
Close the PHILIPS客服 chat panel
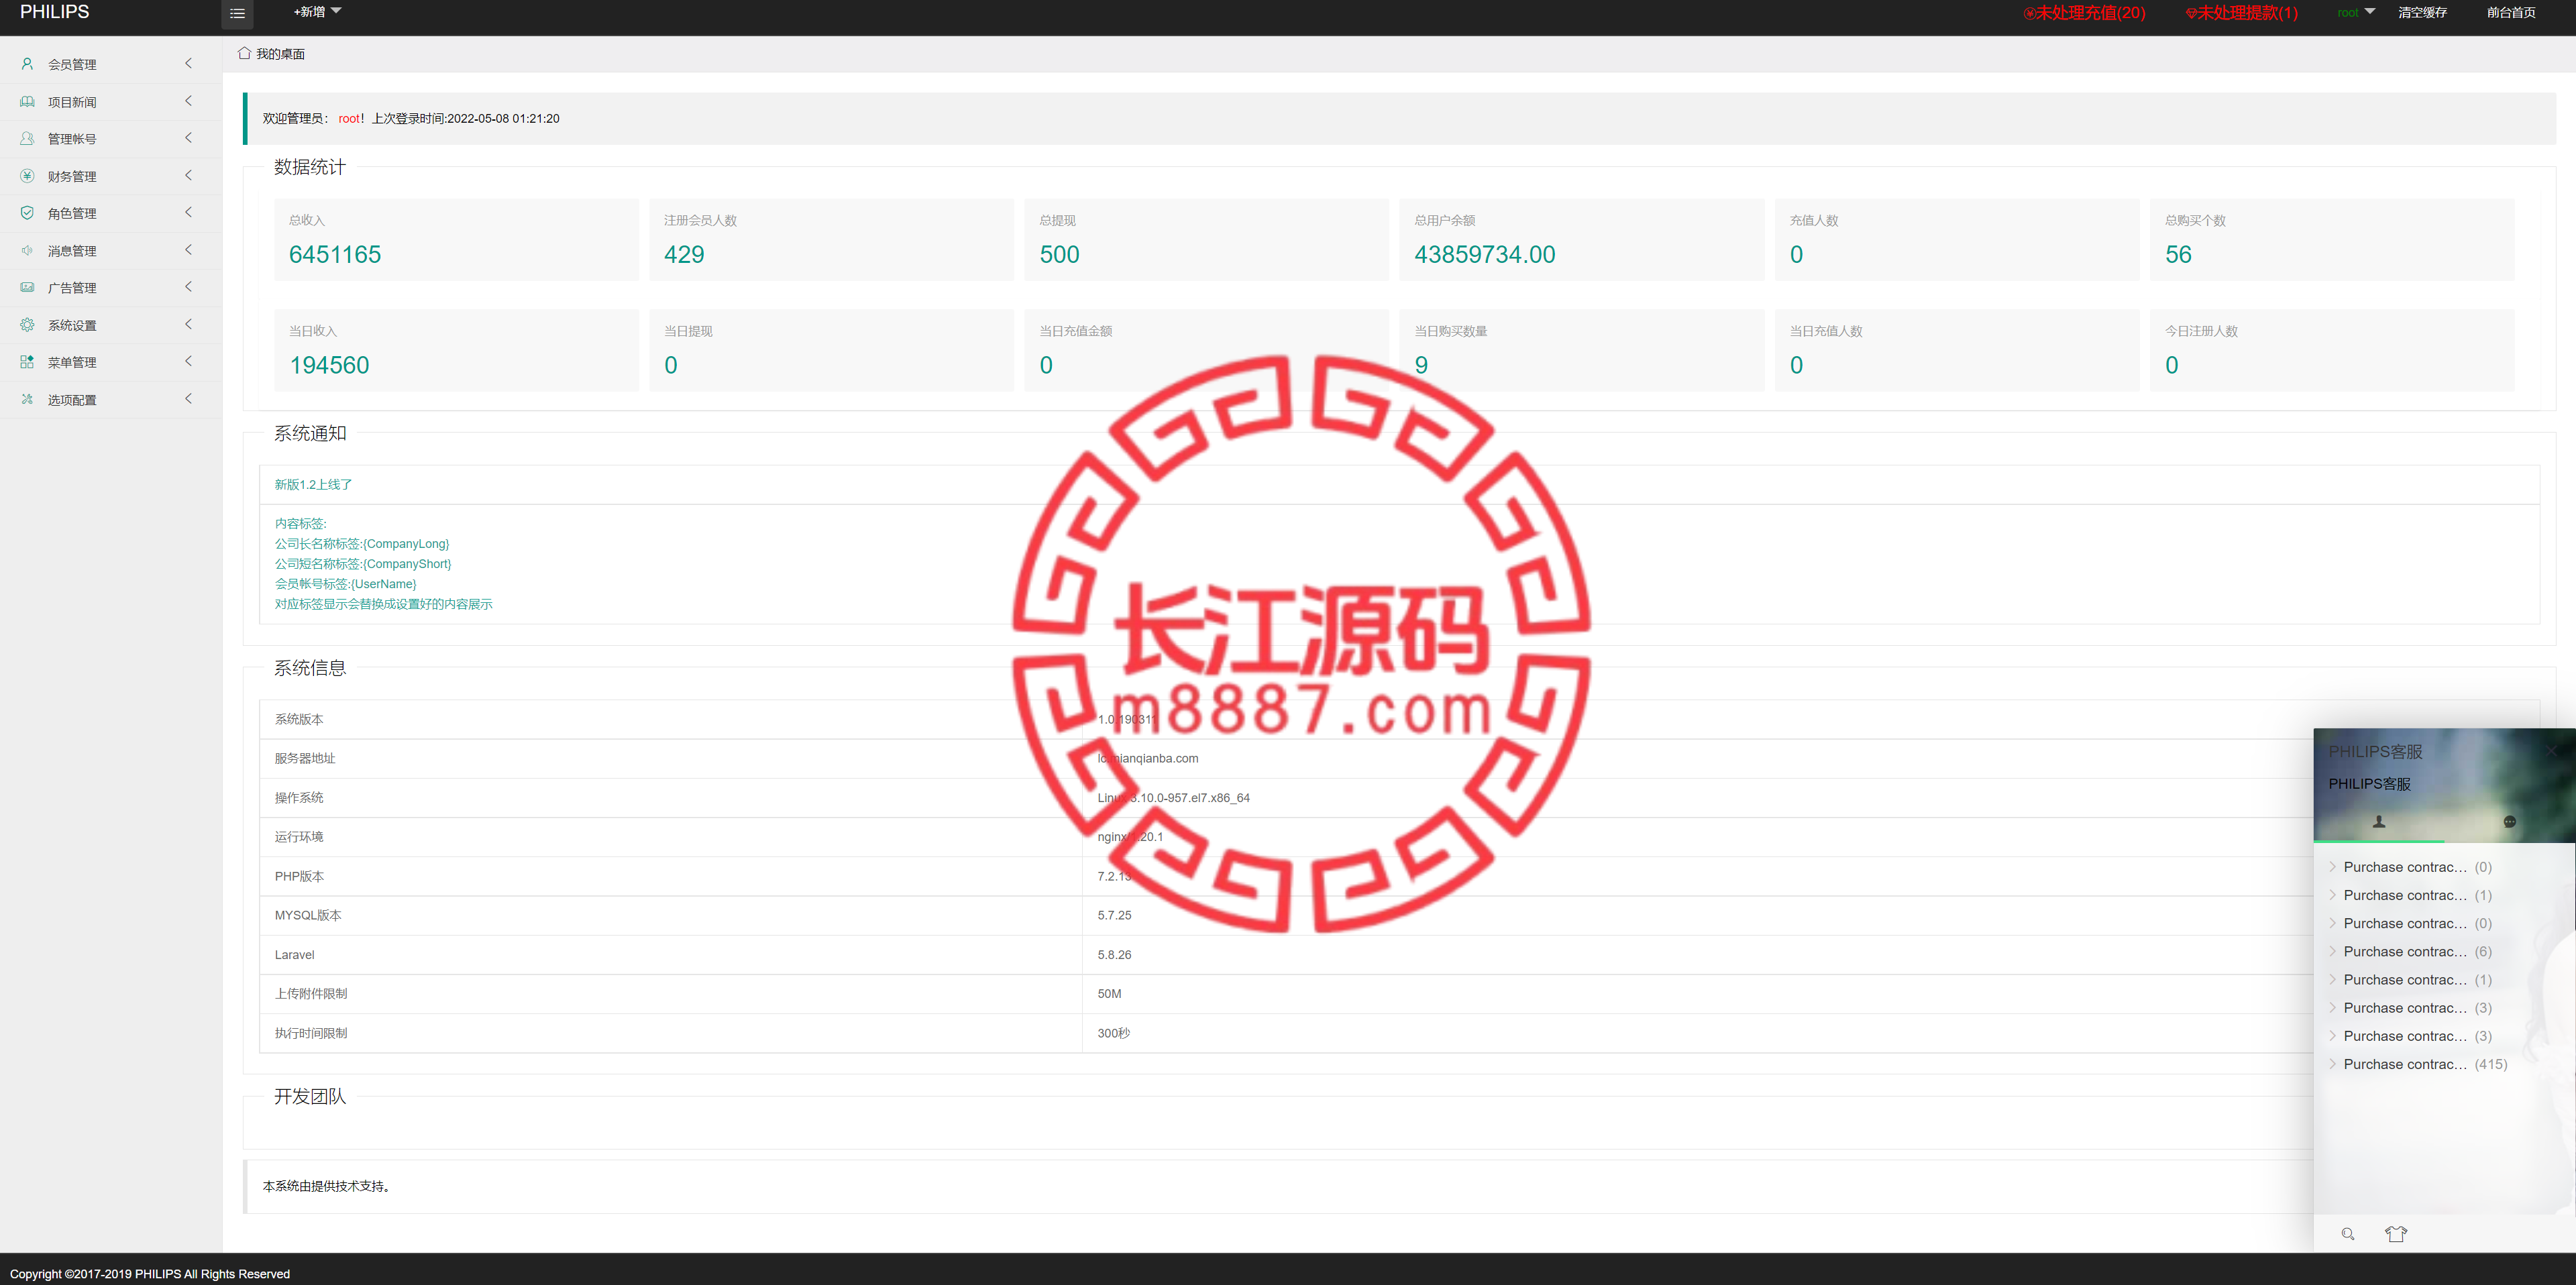tap(2552, 750)
